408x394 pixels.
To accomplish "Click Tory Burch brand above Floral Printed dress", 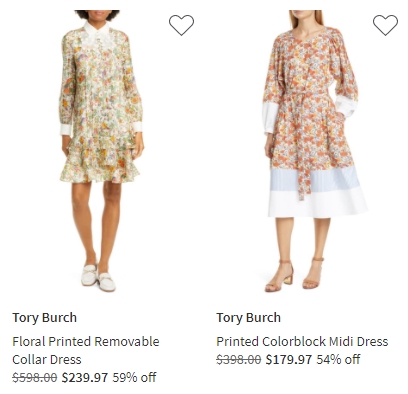I will click(x=45, y=318).
